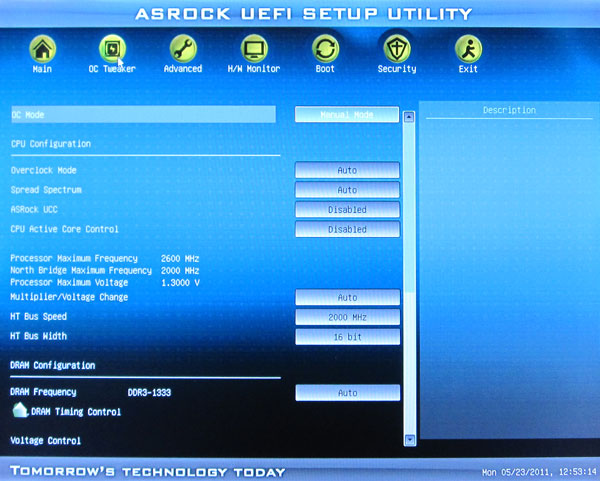This screenshot has height=481, width=600.
Task: Click Processor Maximum Frequency 2600 MHz value
Action: click(x=180, y=259)
